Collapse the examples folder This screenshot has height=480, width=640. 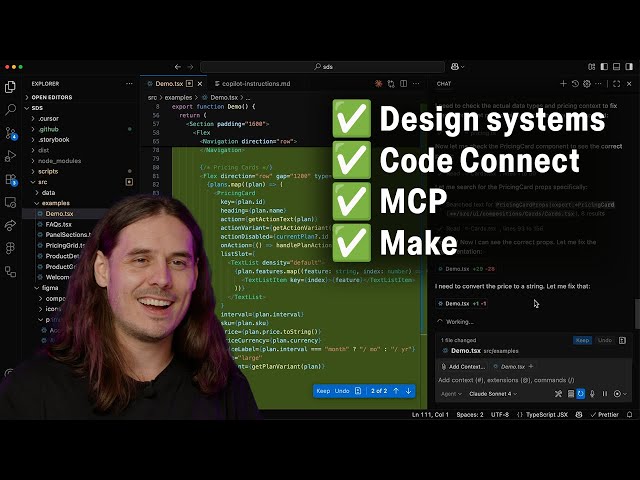(56, 203)
